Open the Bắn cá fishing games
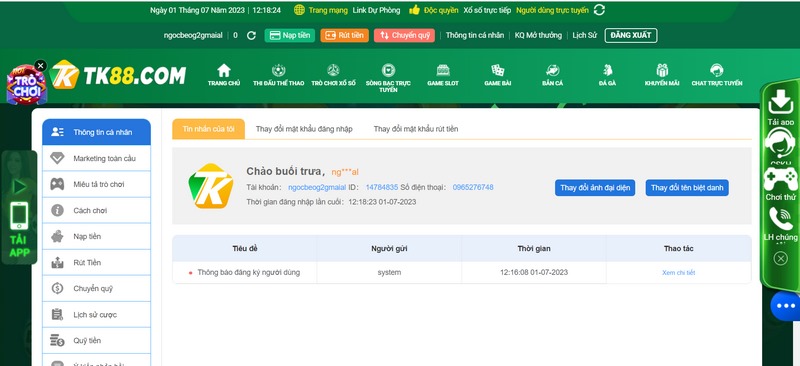 [x=553, y=75]
